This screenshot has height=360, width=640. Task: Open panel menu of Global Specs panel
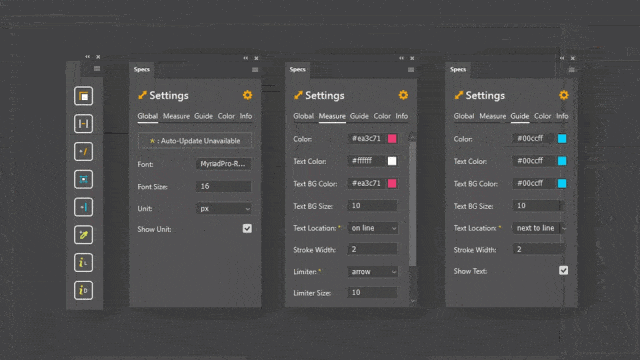coord(255,70)
